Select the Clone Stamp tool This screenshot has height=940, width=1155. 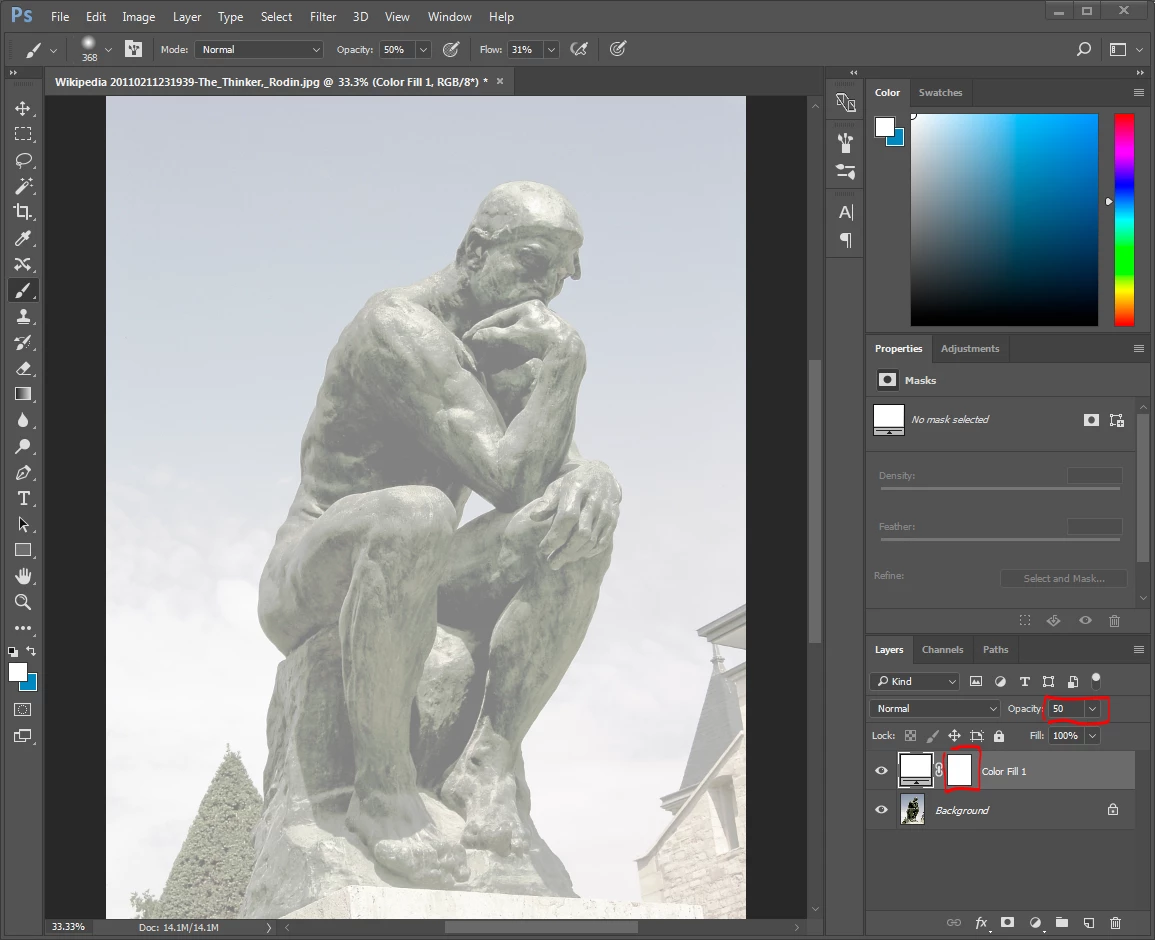[23, 316]
